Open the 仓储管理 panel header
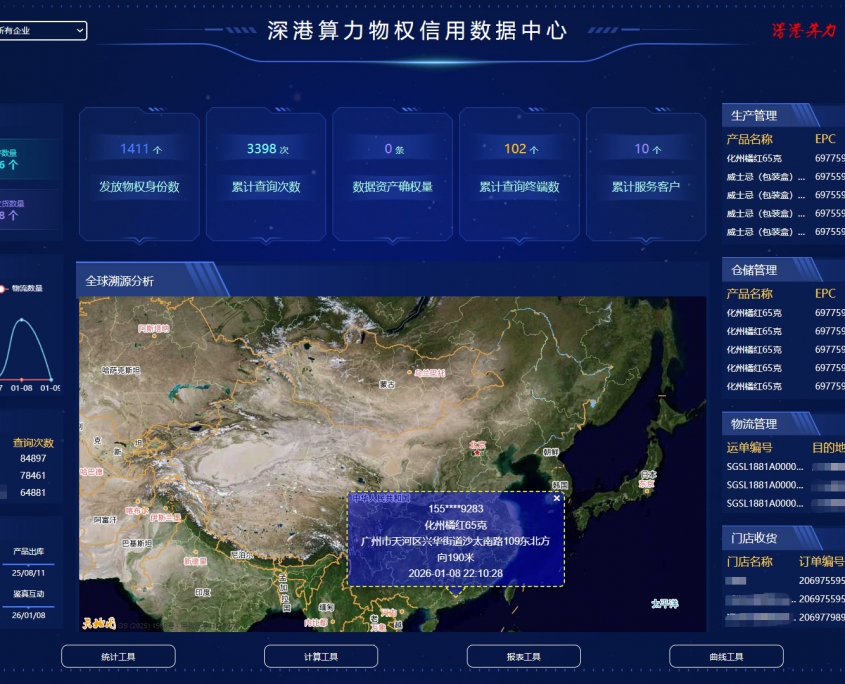Screen dimensions: 845x684 [754, 270]
